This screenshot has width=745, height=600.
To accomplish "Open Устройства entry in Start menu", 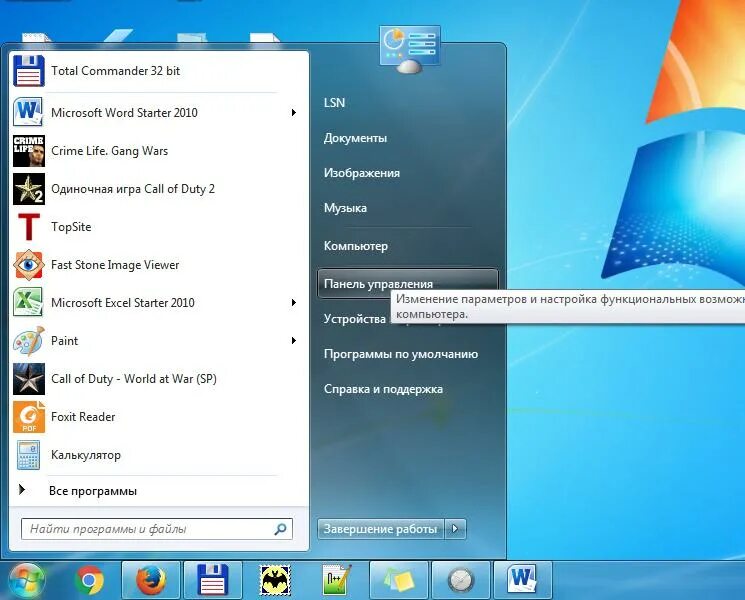I will coord(354,319).
